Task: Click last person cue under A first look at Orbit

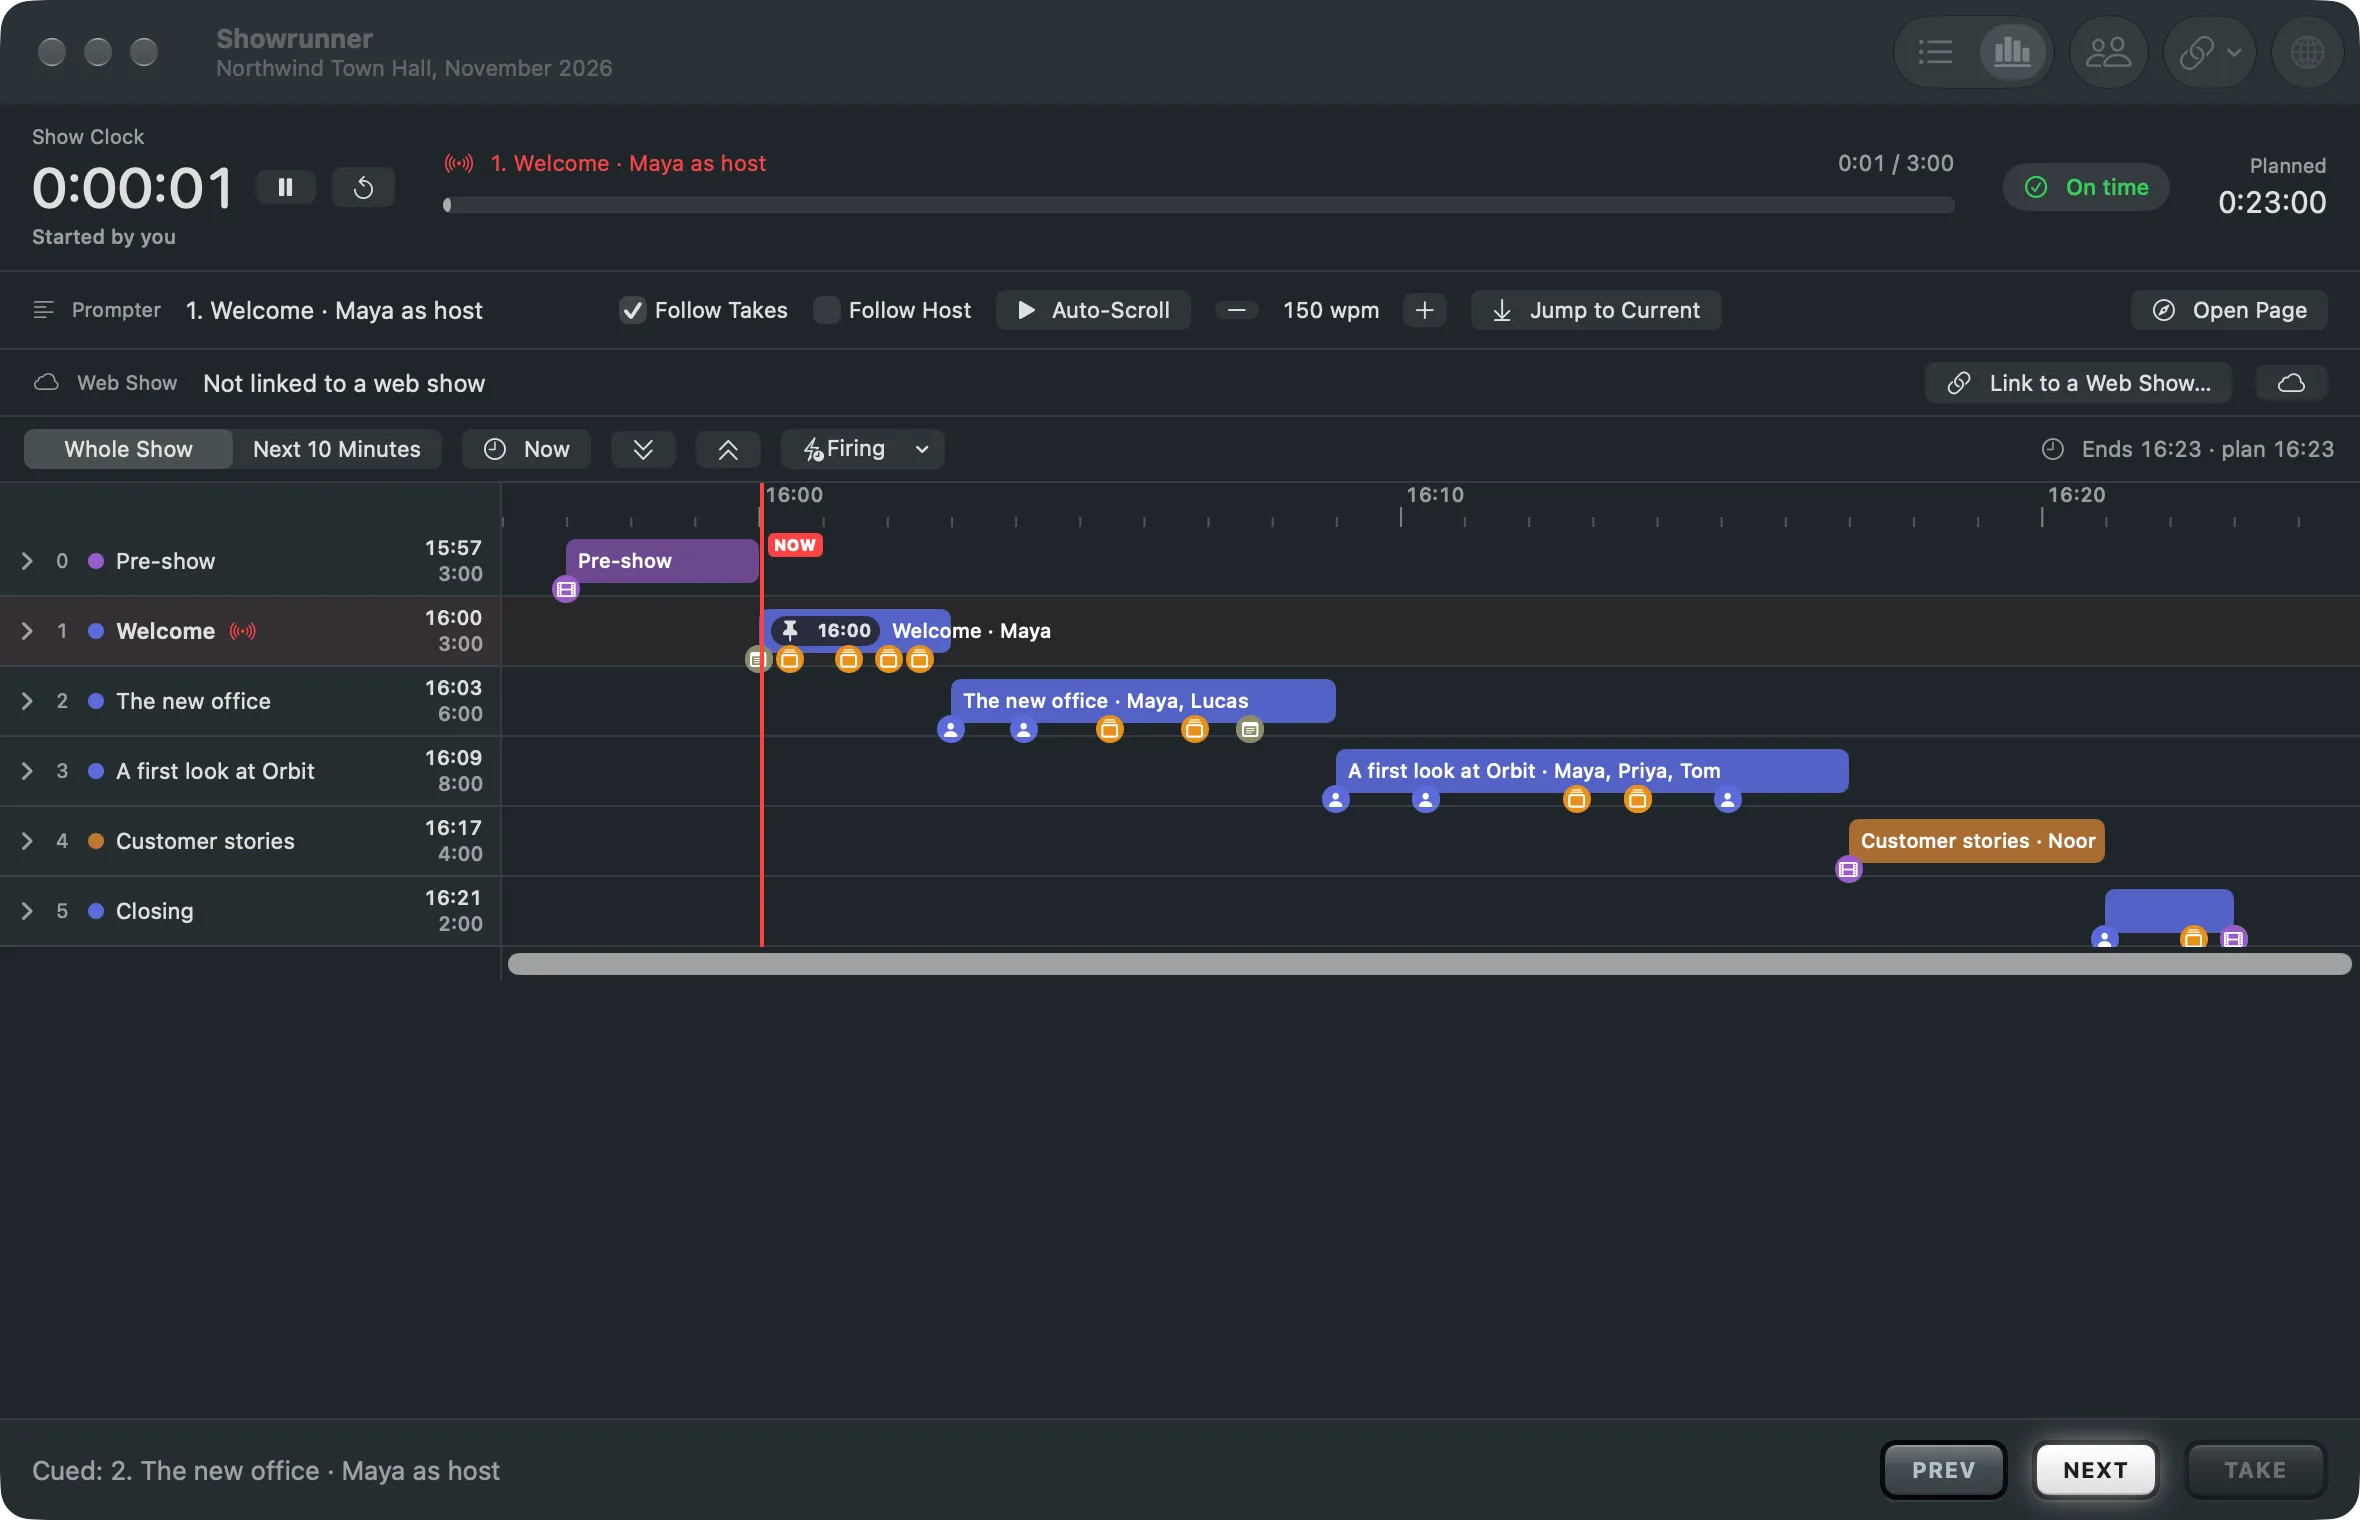Action: point(1727,799)
